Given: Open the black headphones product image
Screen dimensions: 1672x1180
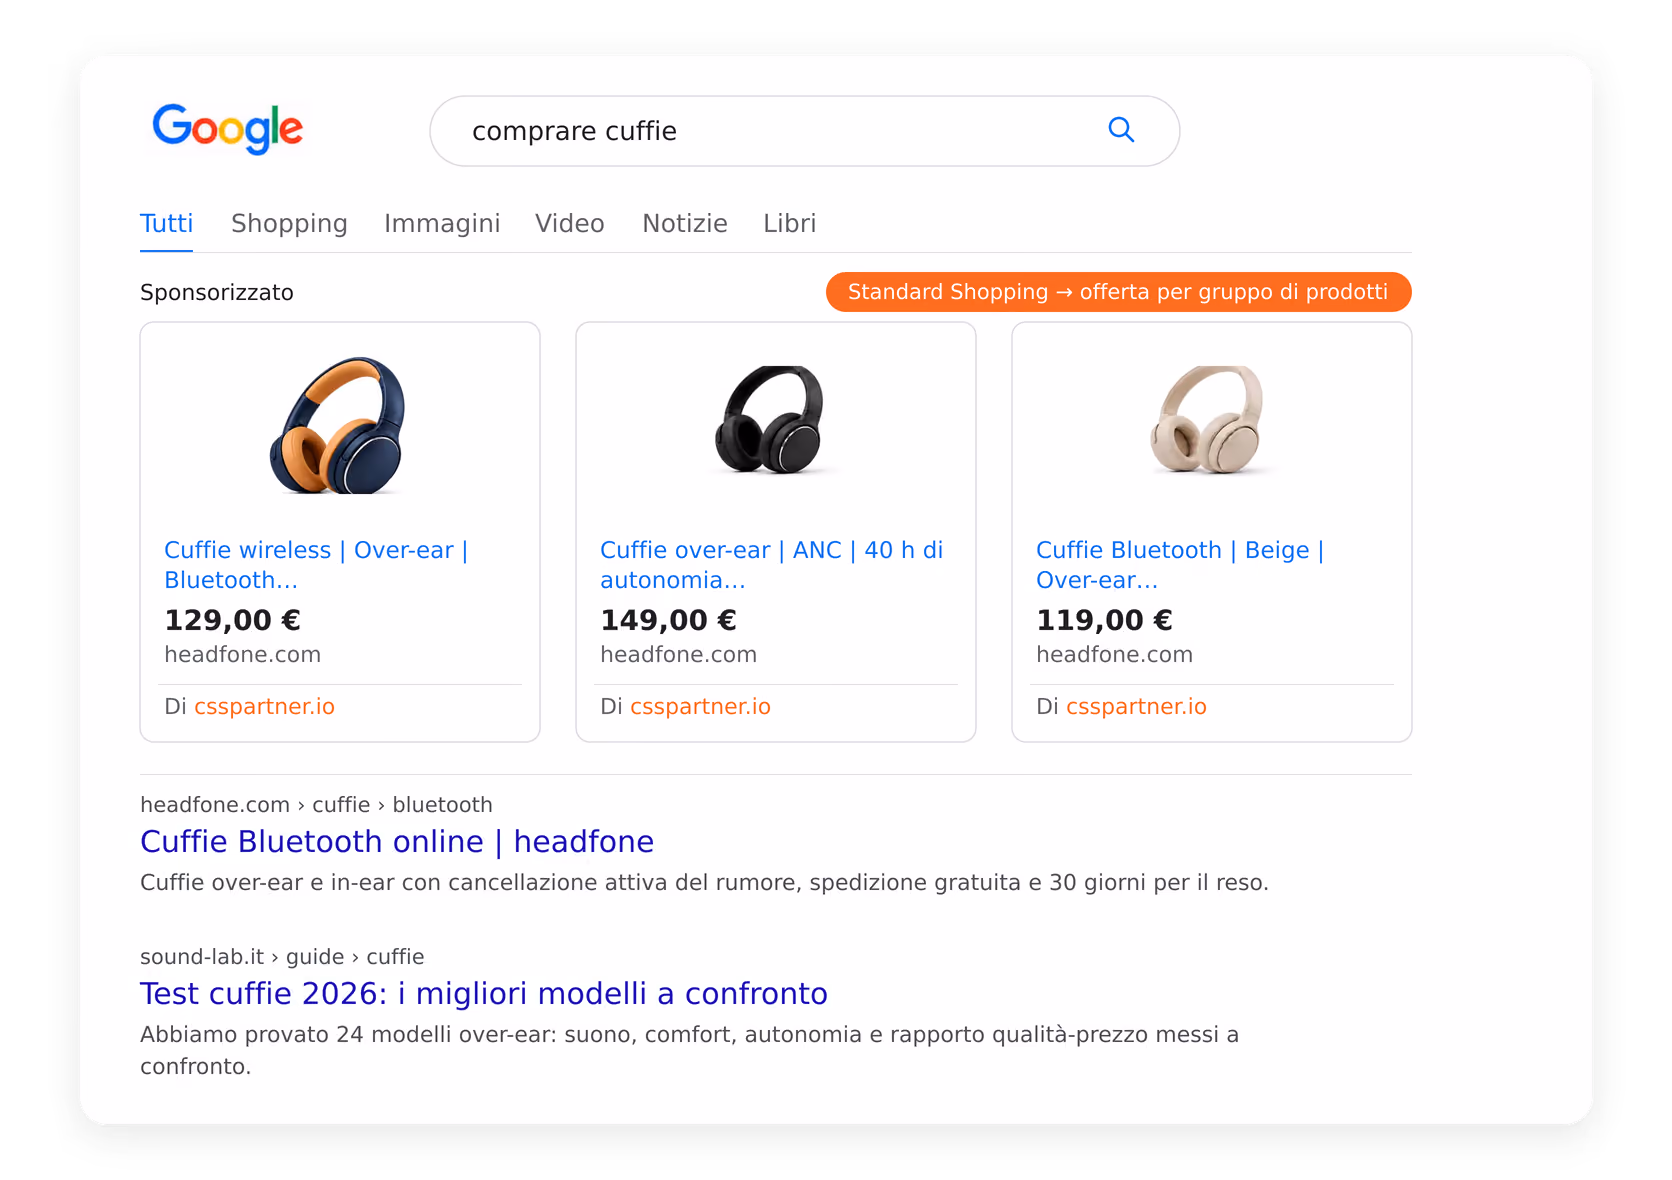Looking at the screenshot, I should [x=771, y=420].
